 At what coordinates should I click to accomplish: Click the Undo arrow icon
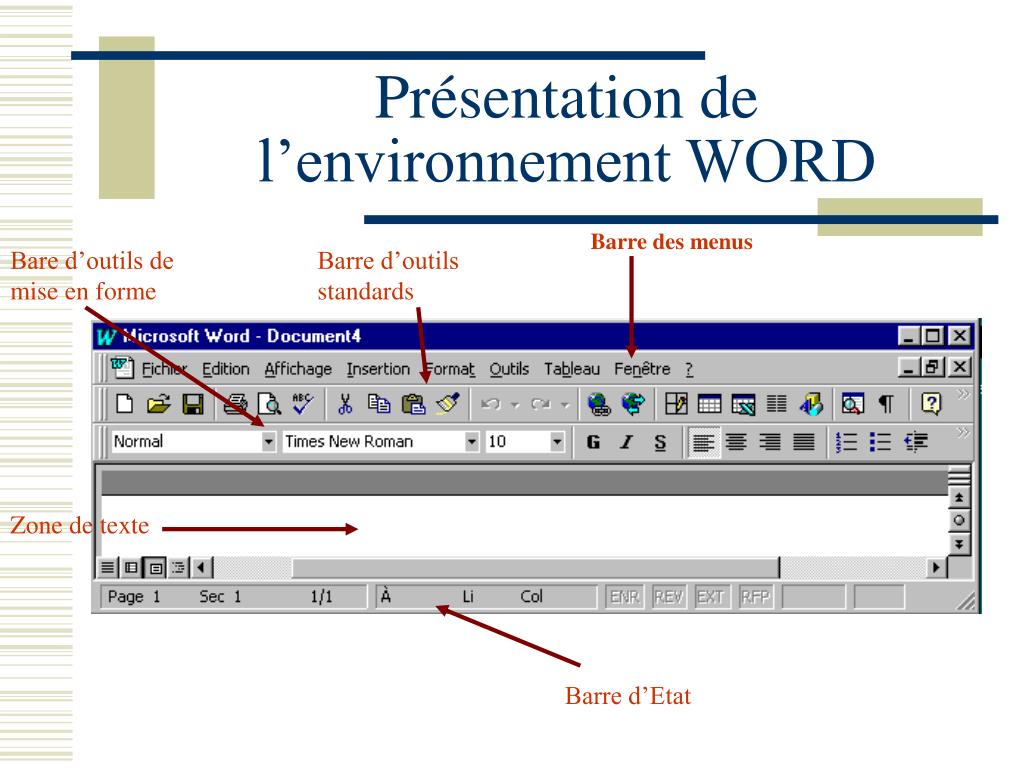[x=490, y=405]
